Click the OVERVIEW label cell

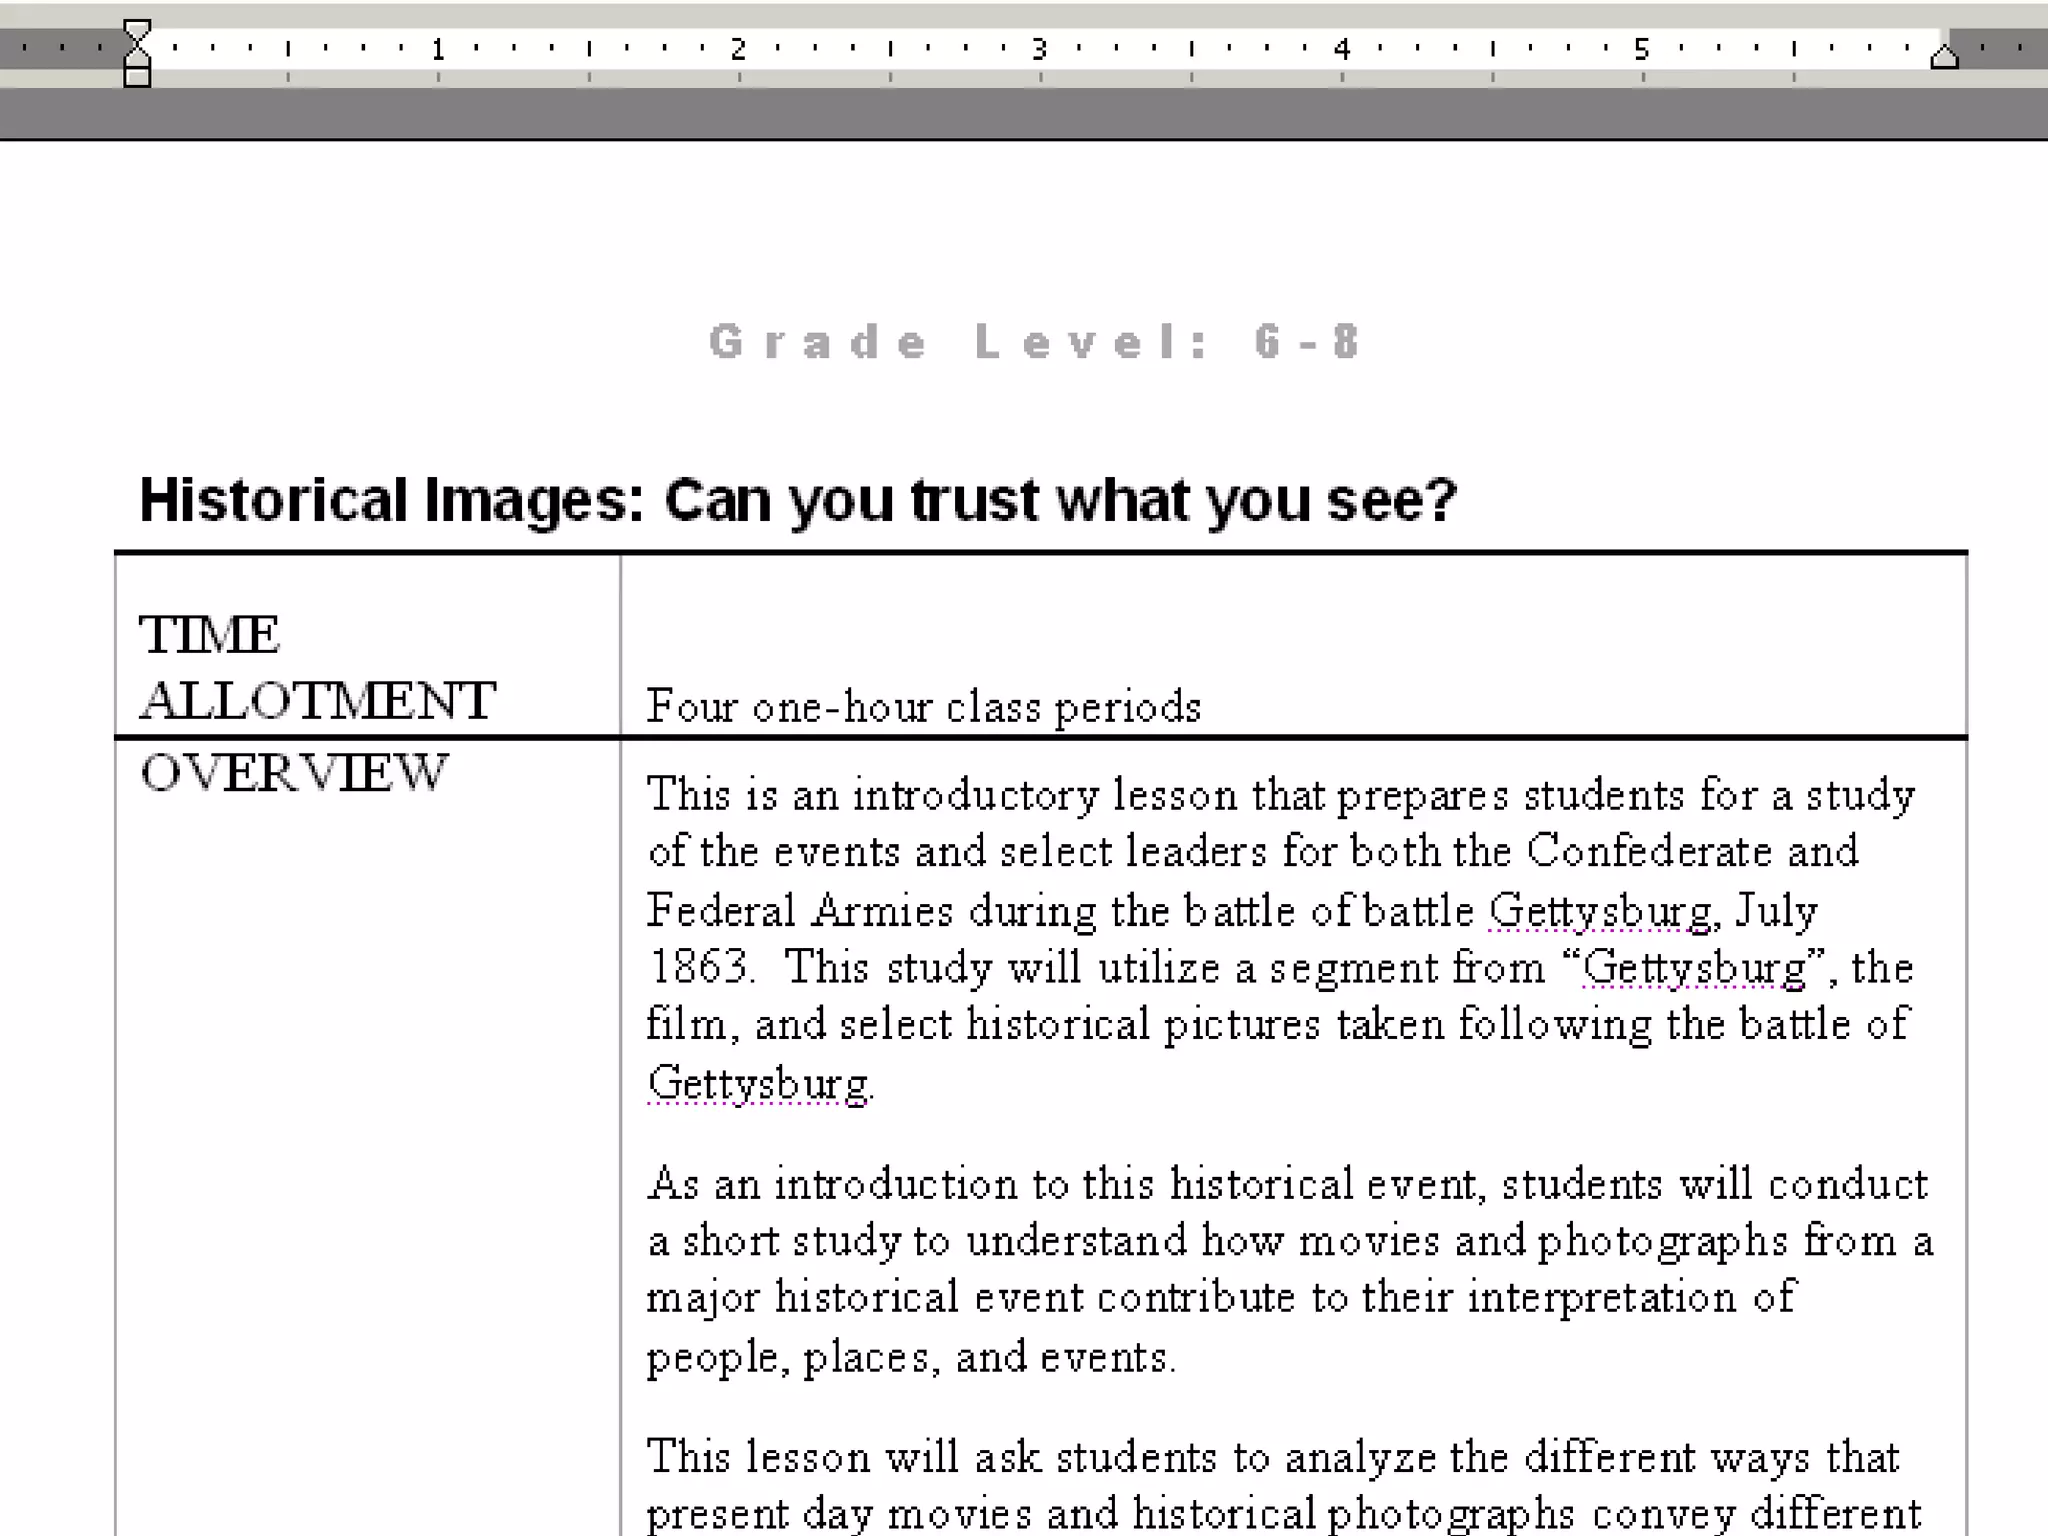coord(294,773)
